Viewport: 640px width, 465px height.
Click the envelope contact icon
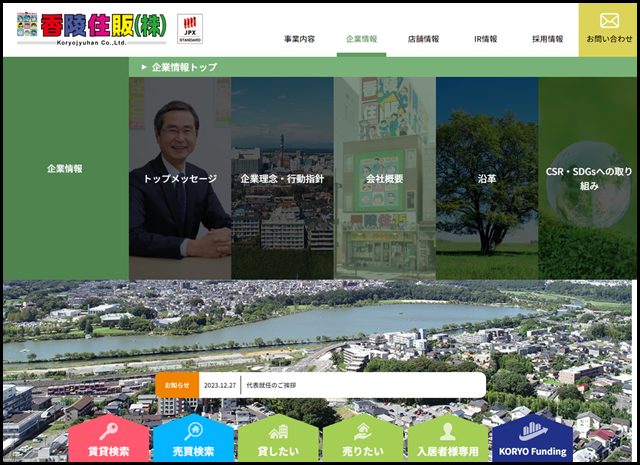(609, 20)
